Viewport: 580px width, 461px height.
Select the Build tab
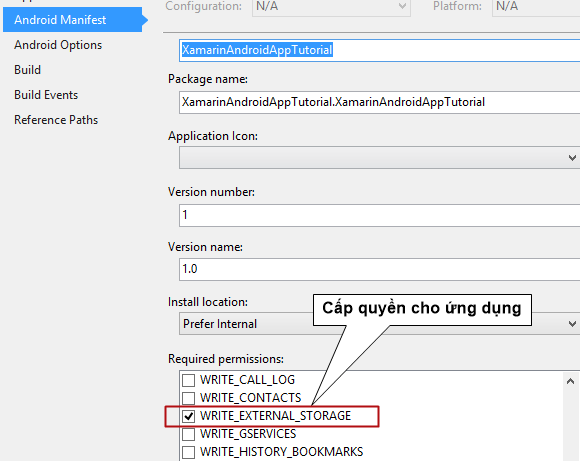coord(27,70)
